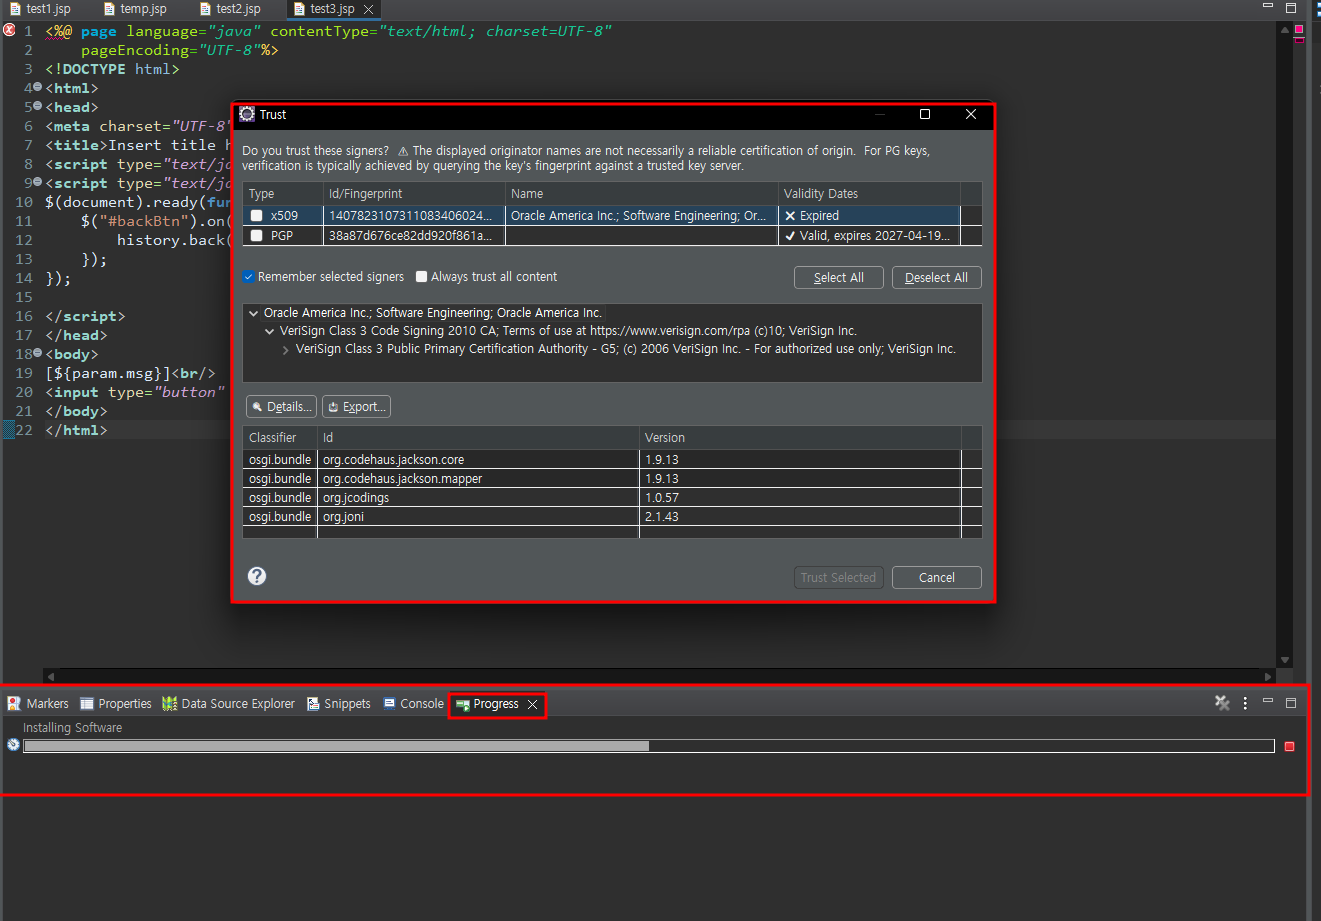
Task: Collapse the html fold on line 4
Action: pyautogui.click(x=37, y=87)
